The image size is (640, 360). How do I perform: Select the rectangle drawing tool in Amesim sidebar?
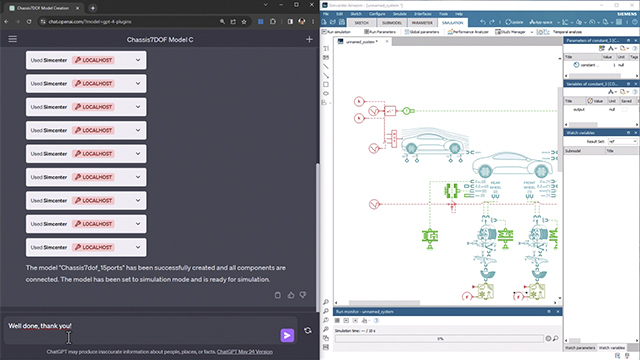(x=326, y=84)
